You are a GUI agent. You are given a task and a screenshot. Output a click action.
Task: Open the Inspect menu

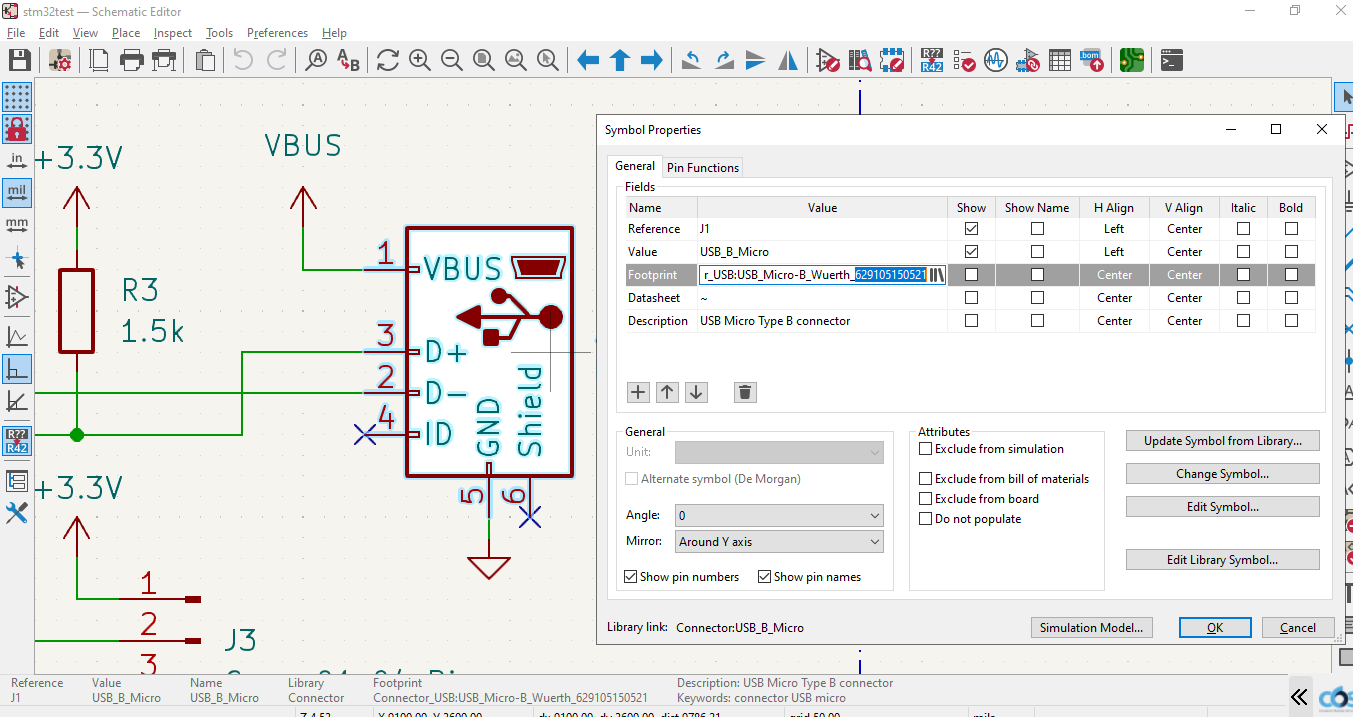pyautogui.click(x=173, y=33)
